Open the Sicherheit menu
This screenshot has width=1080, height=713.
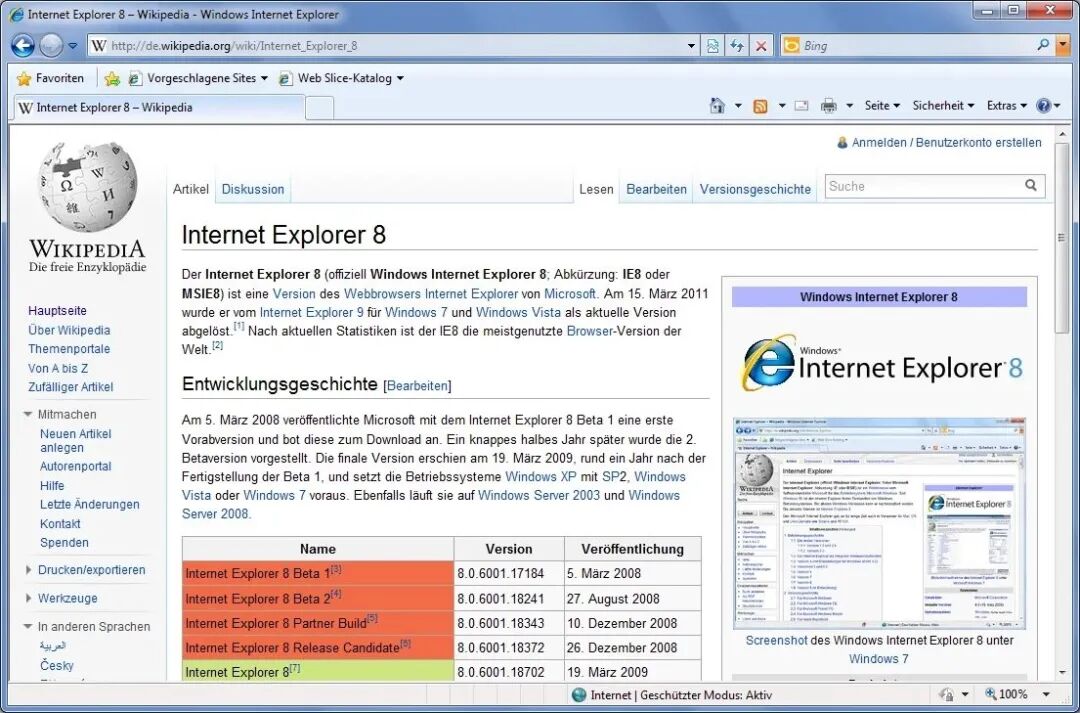tap(943, 105)
